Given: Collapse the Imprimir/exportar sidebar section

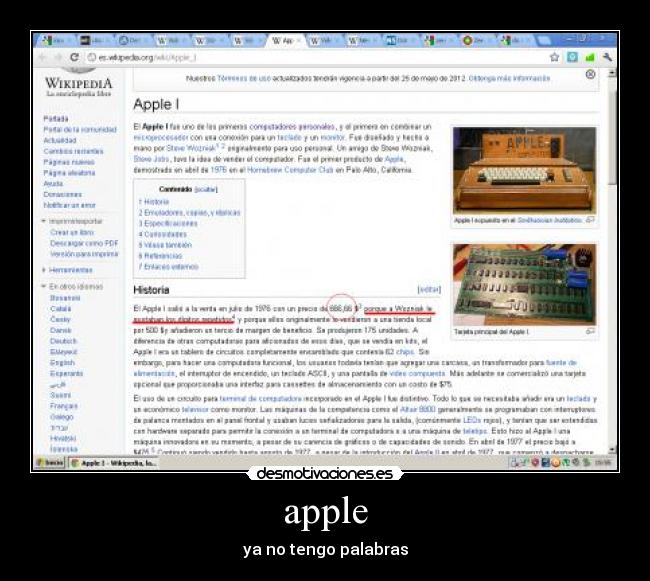Looking at the screenshot, I should (x=72, y=221).
